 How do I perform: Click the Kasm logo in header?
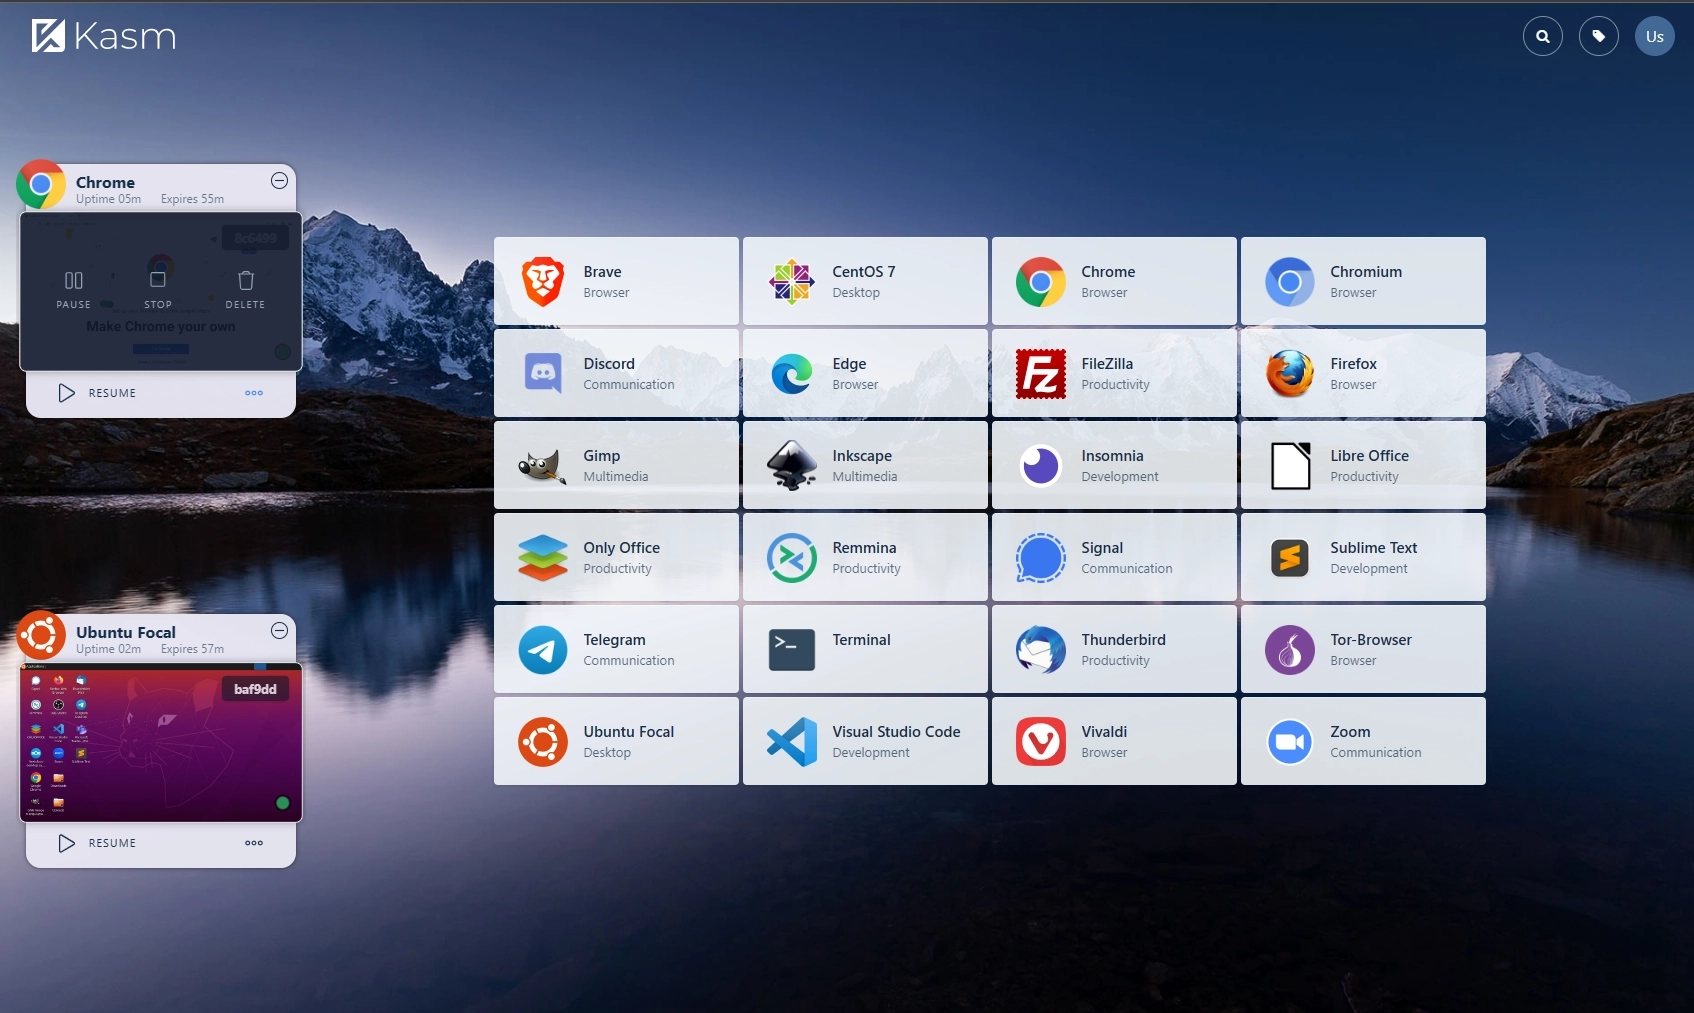104,37
